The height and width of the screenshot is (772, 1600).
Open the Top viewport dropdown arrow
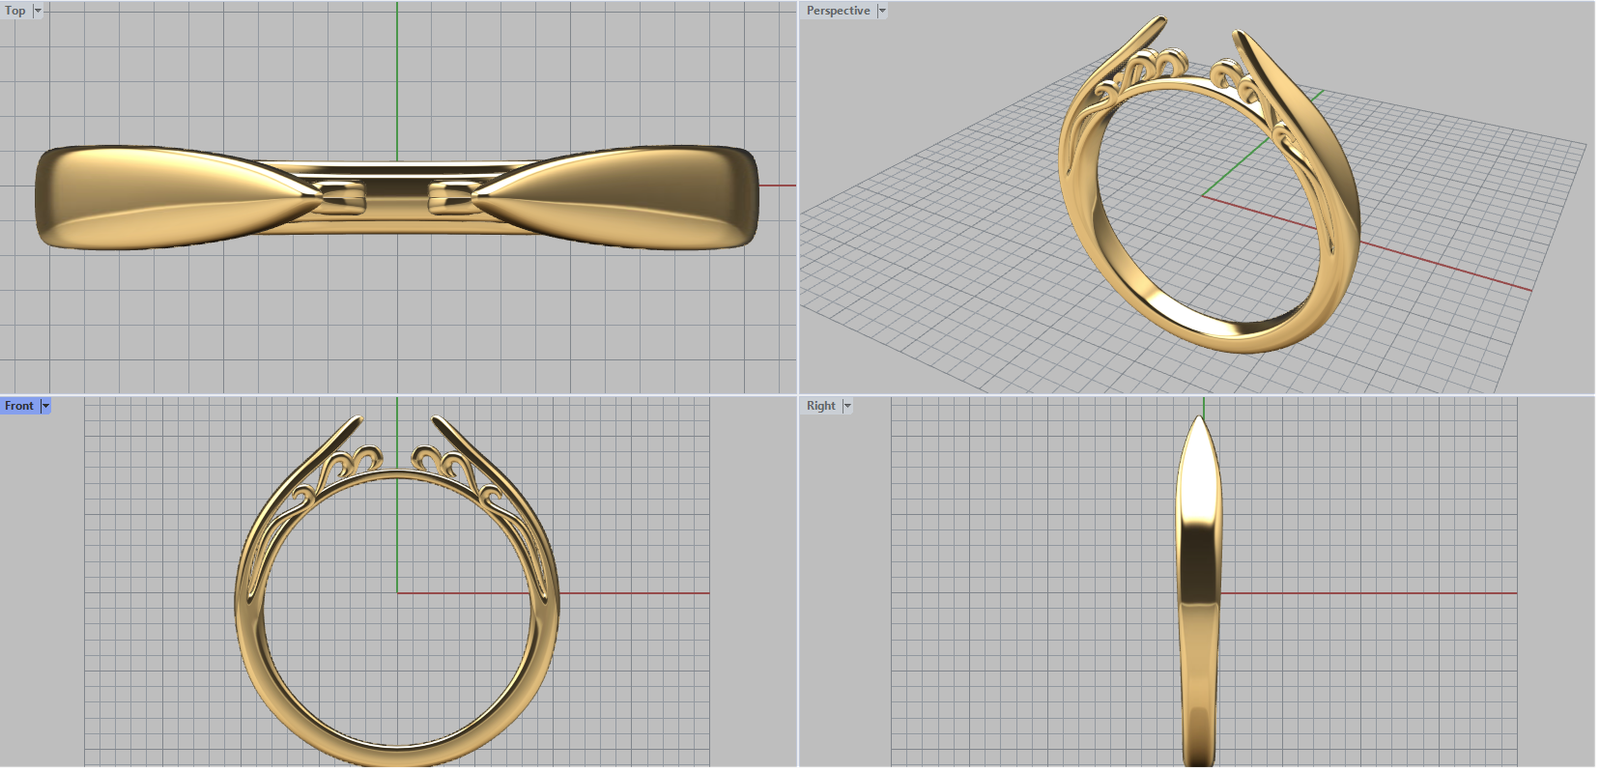coord(38,11)
